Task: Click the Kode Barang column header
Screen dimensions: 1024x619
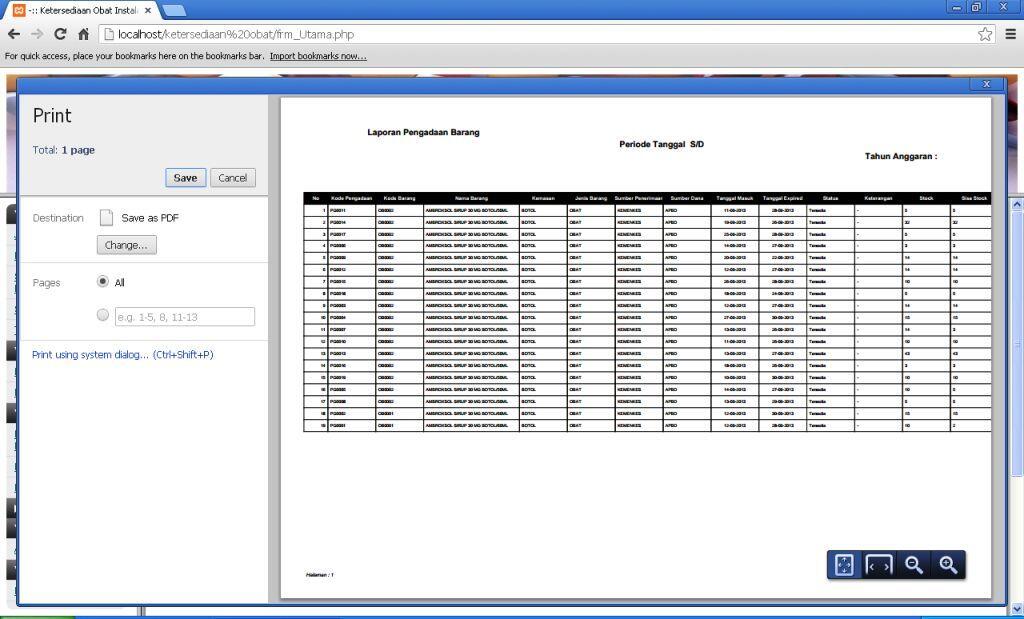Action: [x=400, y=198]
